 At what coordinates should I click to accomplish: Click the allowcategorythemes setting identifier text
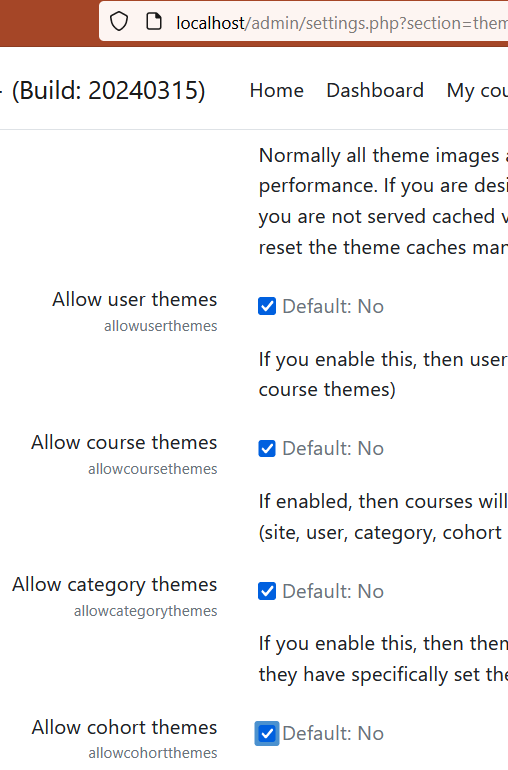pos(145,611)
